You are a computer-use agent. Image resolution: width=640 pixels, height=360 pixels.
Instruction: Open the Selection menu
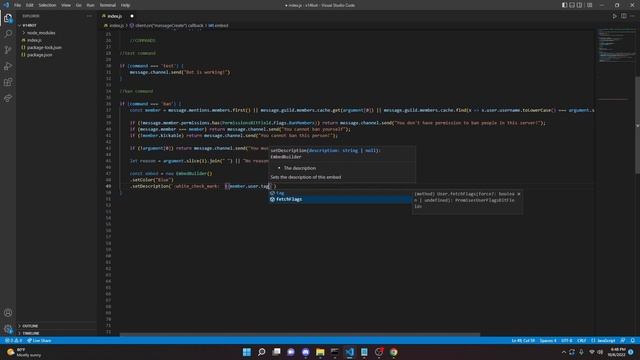(47, 5)
